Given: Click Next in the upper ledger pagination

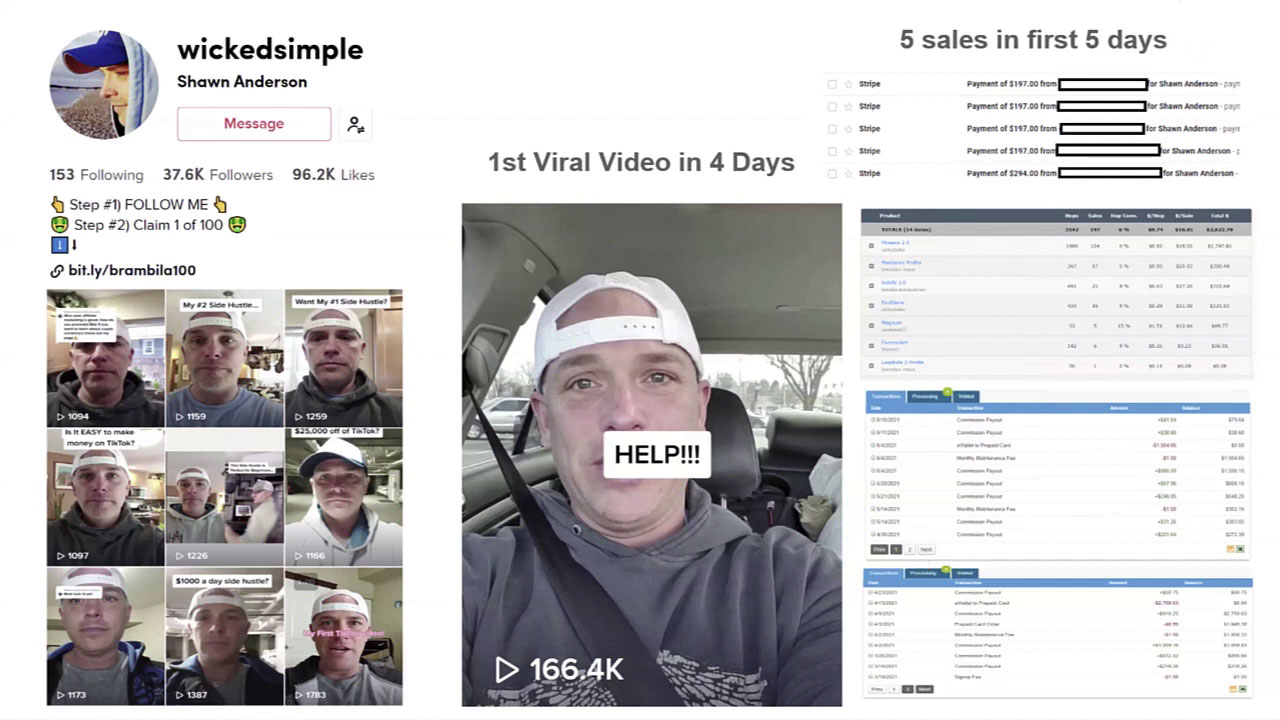Looking at the screenshot, I should pos(927,549).
